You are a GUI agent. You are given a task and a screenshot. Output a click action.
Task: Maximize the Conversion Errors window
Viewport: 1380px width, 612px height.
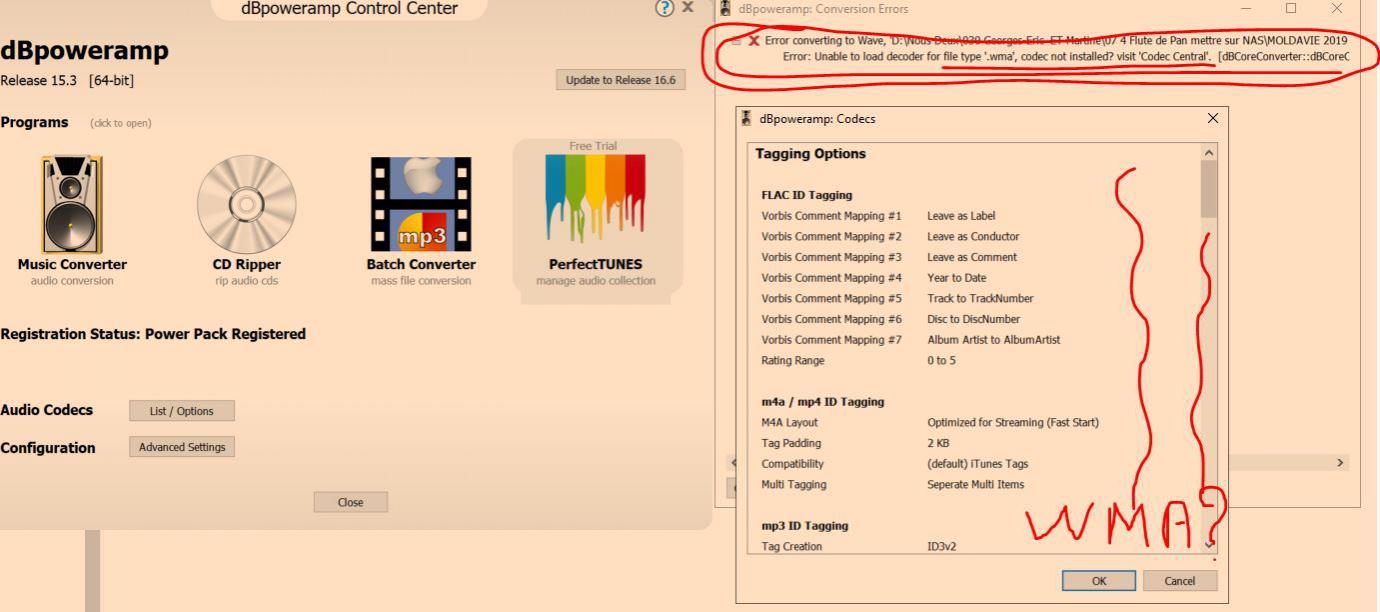tap(1291, 9)
